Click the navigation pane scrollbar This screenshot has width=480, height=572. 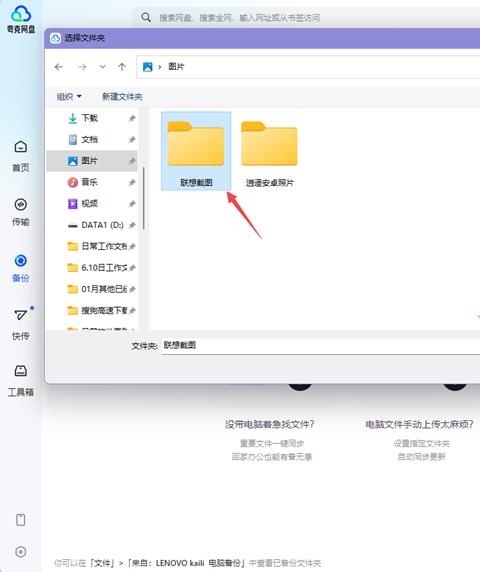144,198
